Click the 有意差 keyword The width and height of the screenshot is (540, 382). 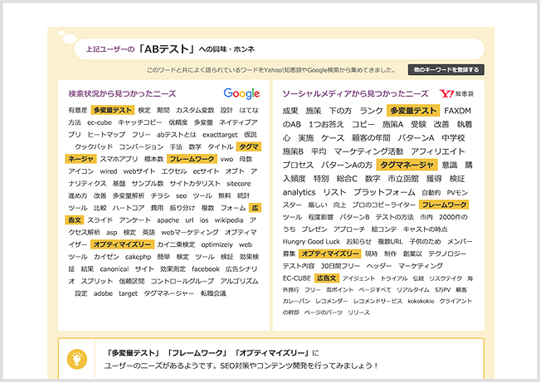pos(78,110)
